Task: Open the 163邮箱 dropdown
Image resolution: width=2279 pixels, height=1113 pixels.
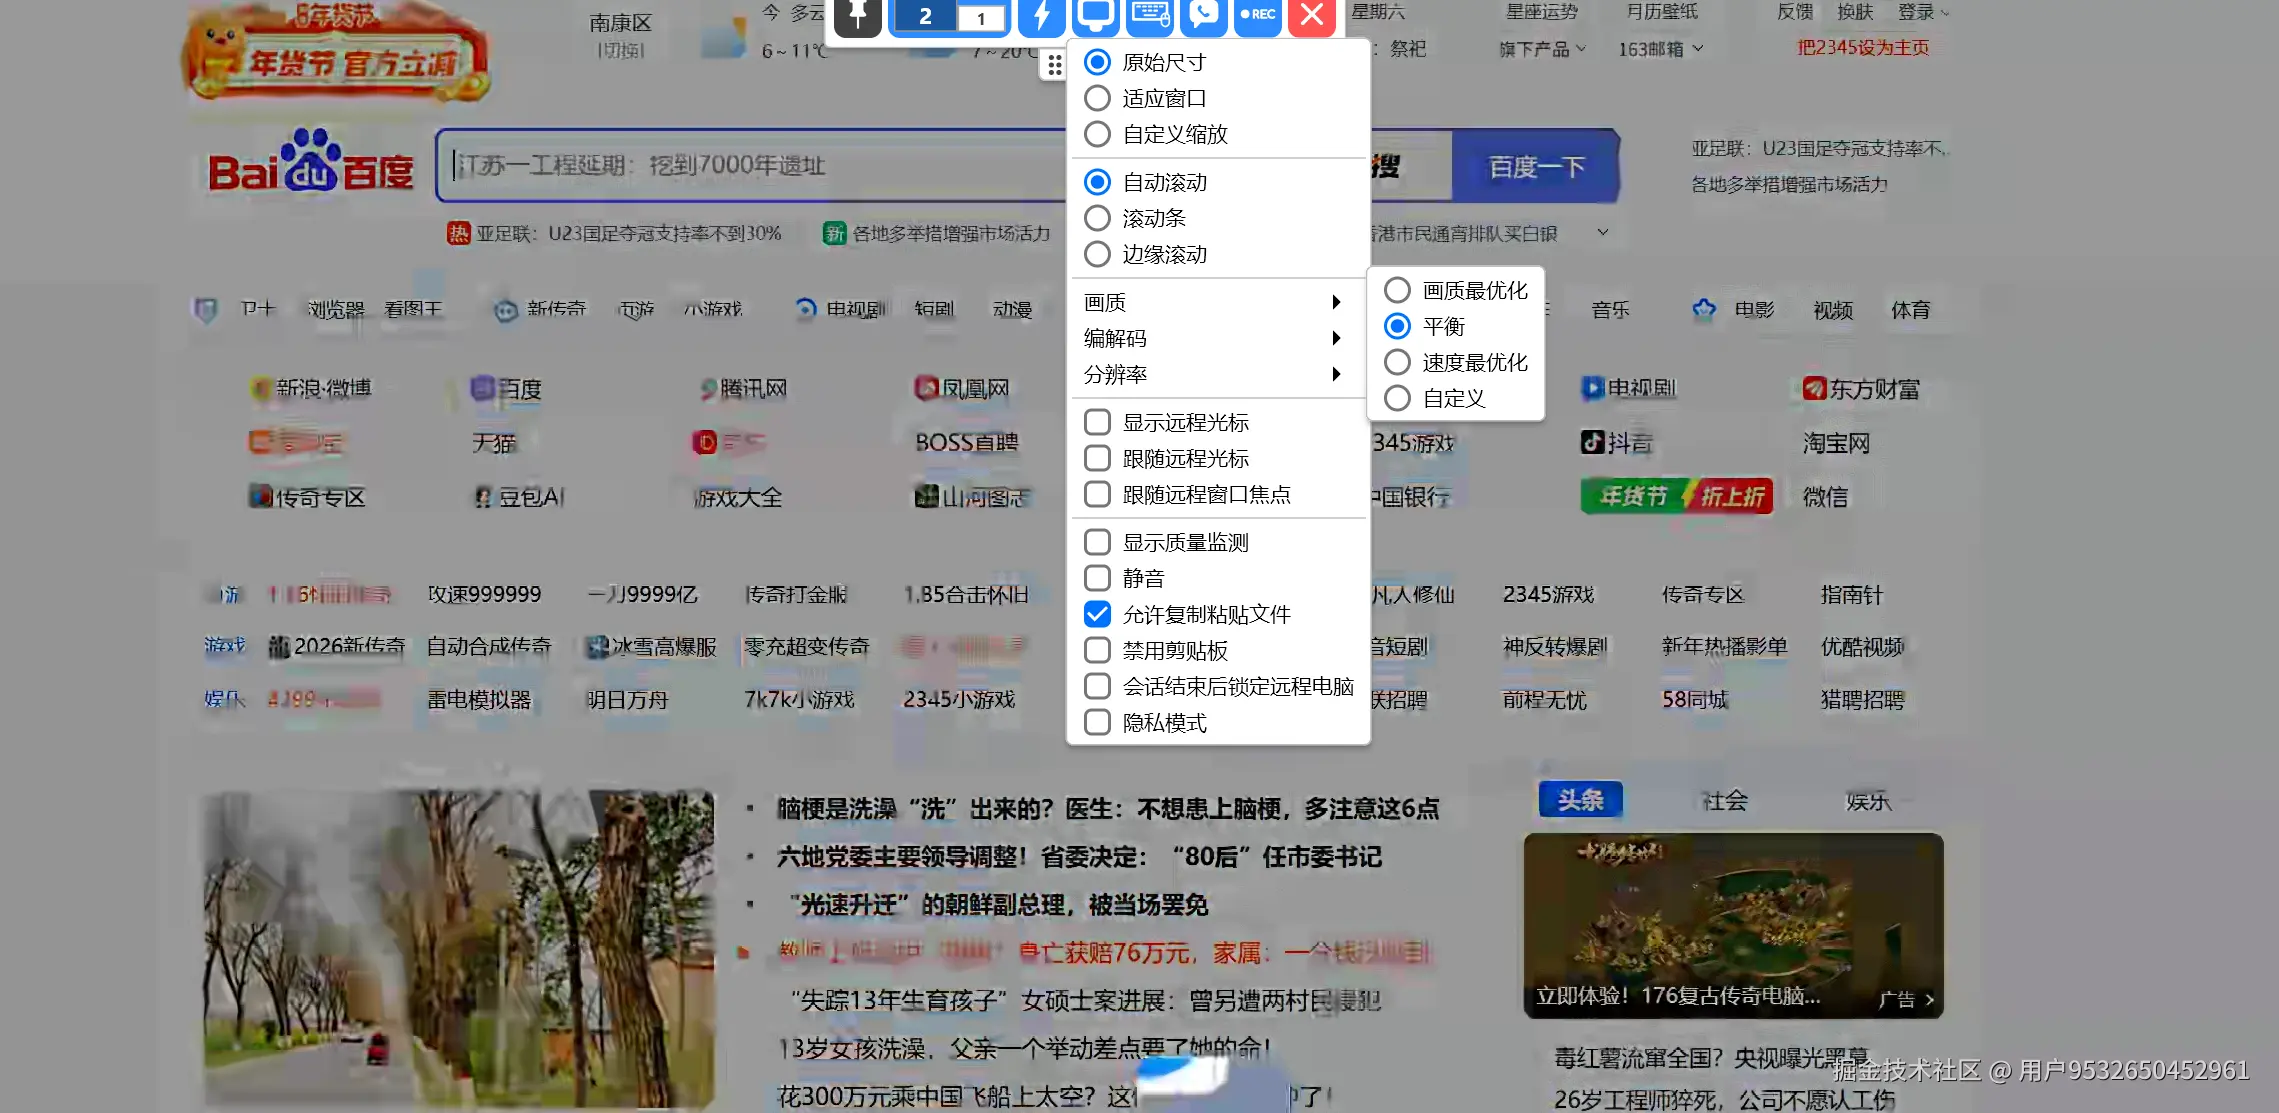Action: pos(1660,49)
